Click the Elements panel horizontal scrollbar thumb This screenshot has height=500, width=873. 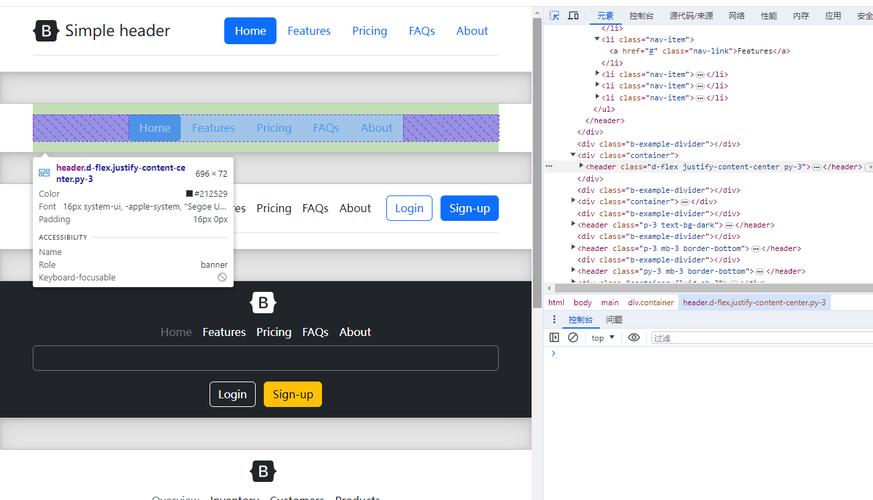coord(714,288)
